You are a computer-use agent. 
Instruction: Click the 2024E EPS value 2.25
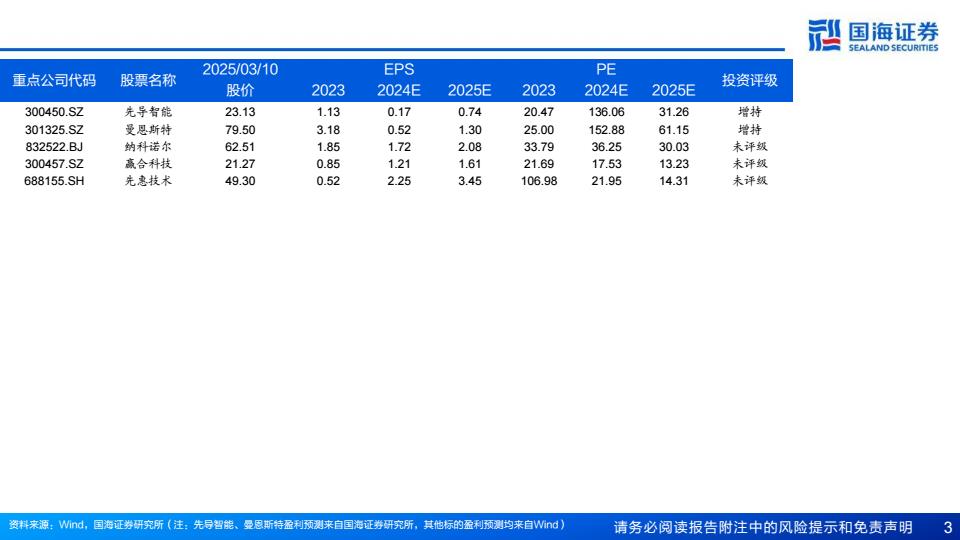399,181
